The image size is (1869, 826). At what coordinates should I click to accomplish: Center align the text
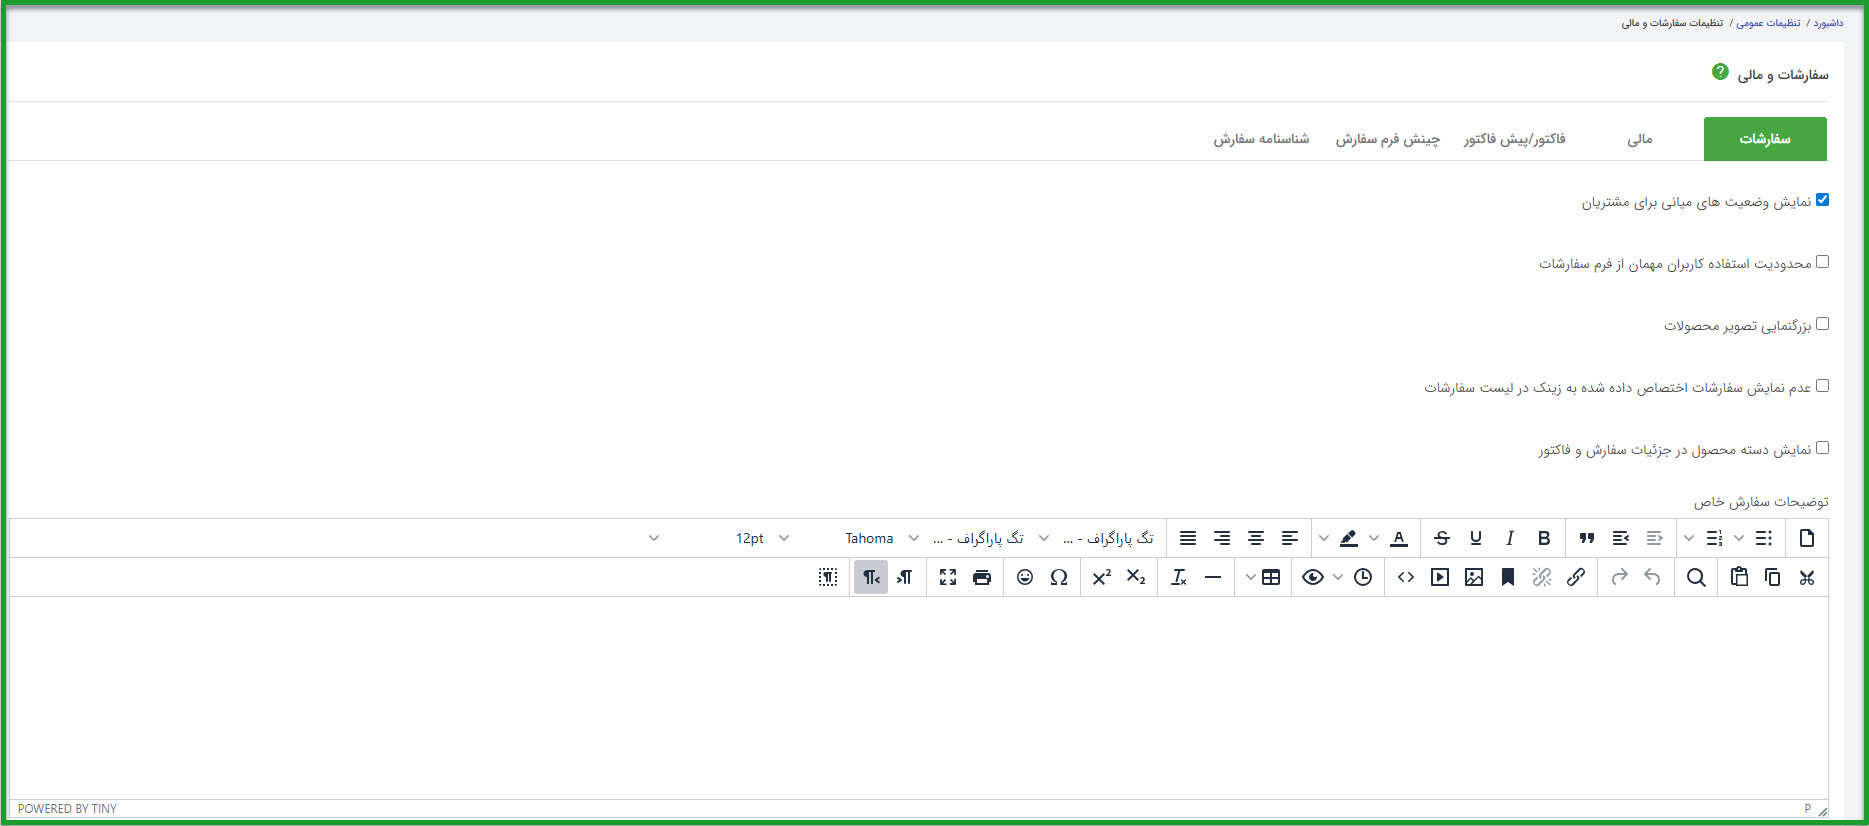click(x=1256, y=538)
